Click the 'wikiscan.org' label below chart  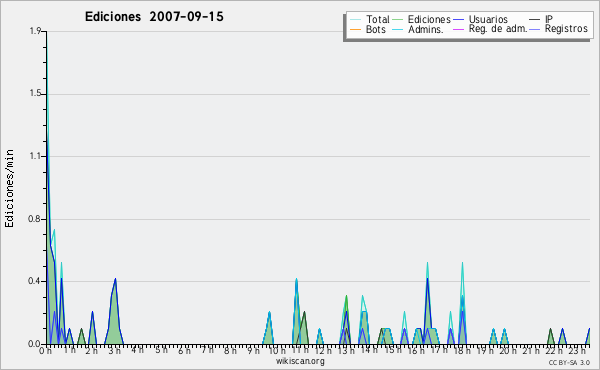click(300, 361)
